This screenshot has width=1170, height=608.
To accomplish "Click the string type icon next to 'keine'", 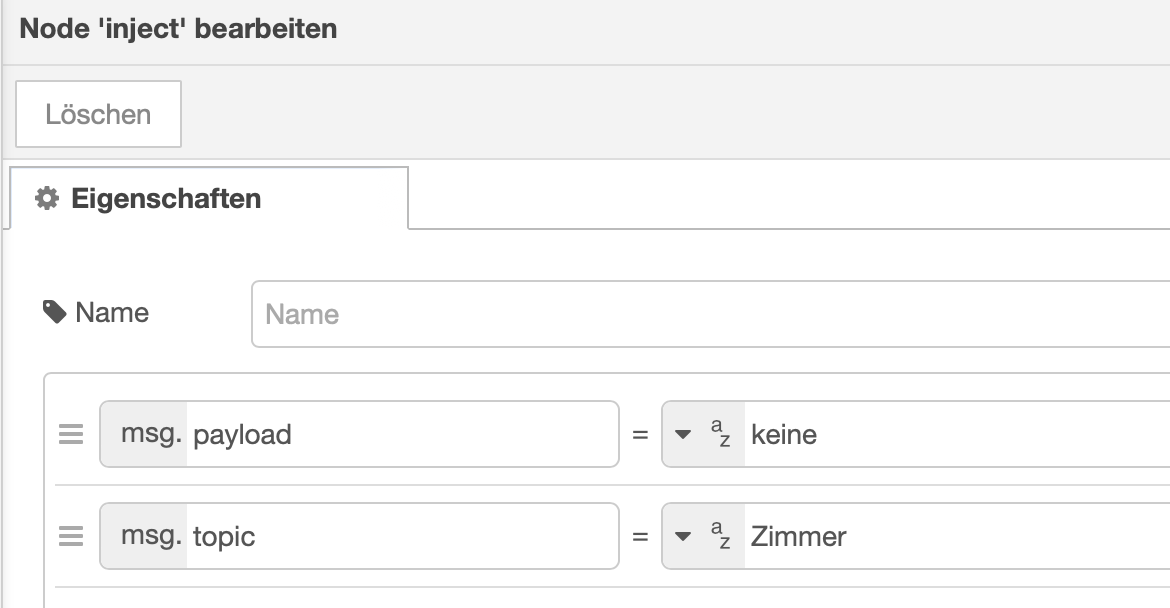I will pyautogui.click(x=720, y=435).
